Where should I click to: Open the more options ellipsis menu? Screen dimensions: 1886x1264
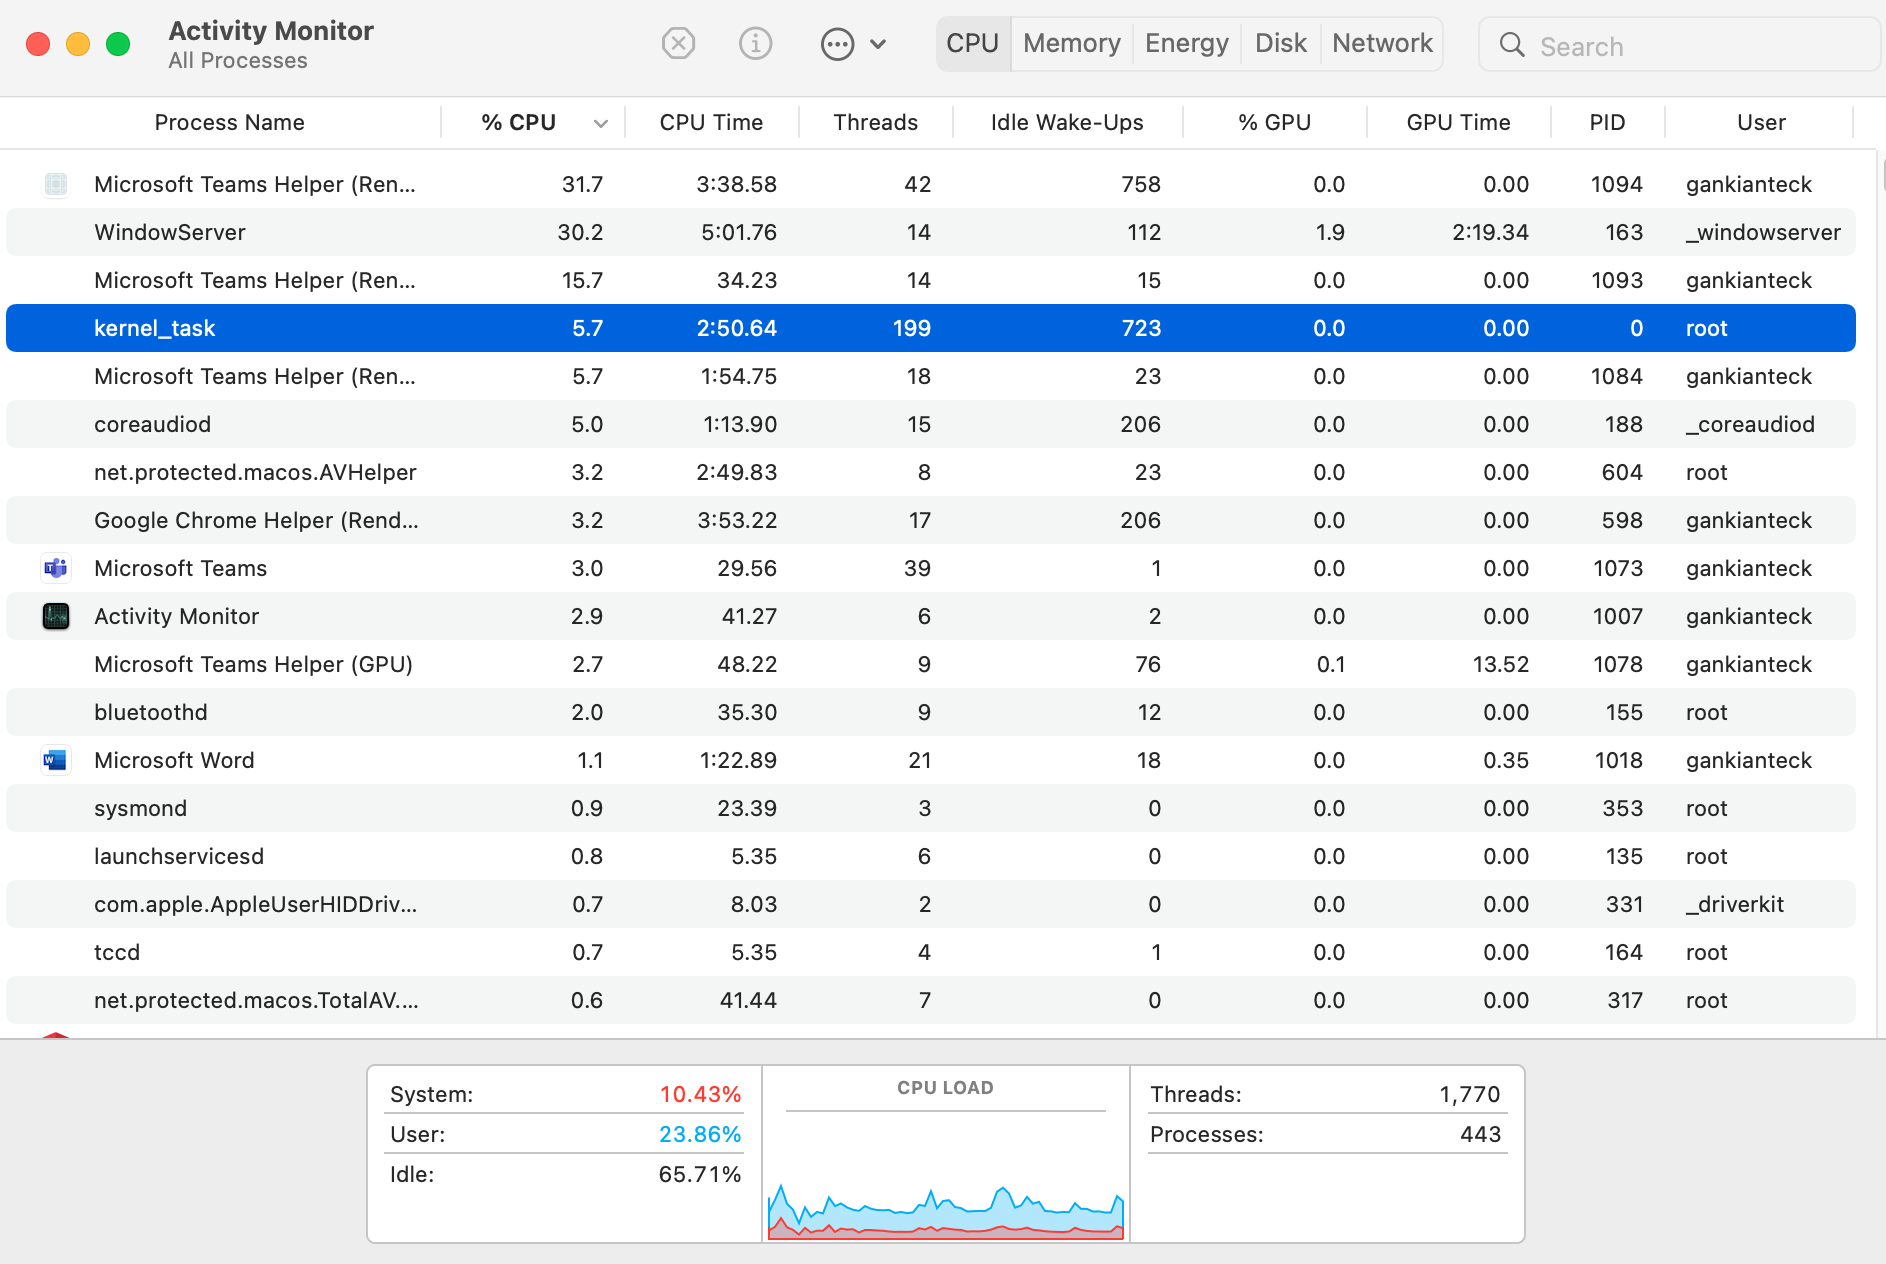(x=837, y=44)
